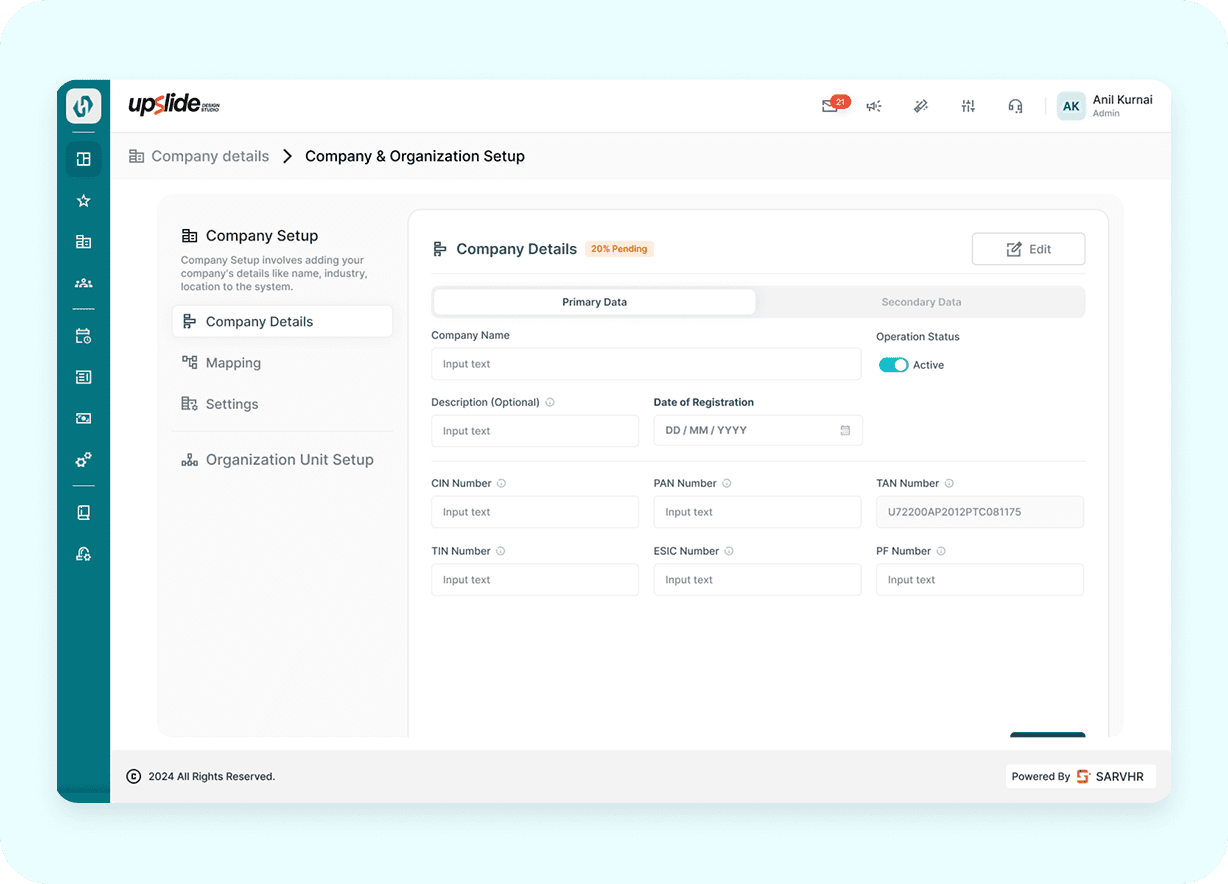
Task: Switch to the Secondary Data tab
Action: [x=920, y=301]
